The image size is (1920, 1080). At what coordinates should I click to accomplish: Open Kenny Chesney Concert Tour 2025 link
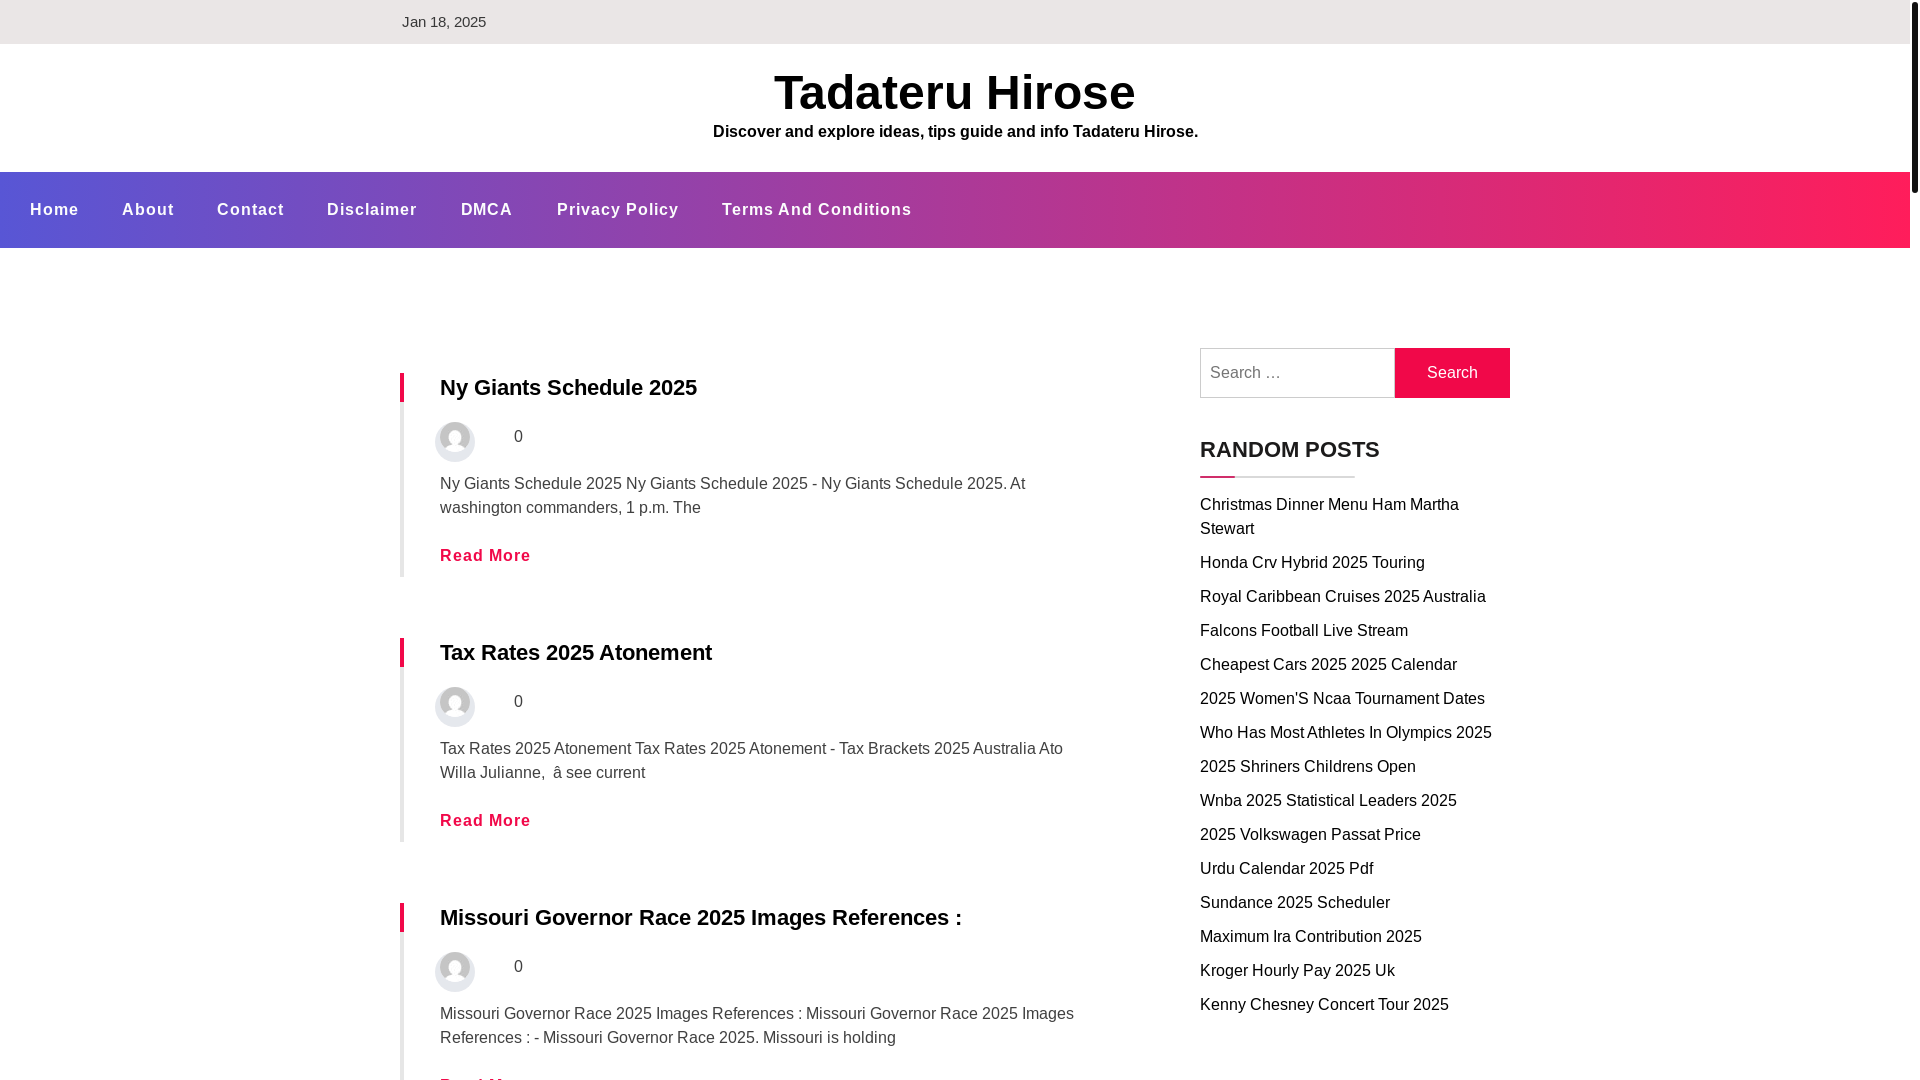coord(1324,1004)
